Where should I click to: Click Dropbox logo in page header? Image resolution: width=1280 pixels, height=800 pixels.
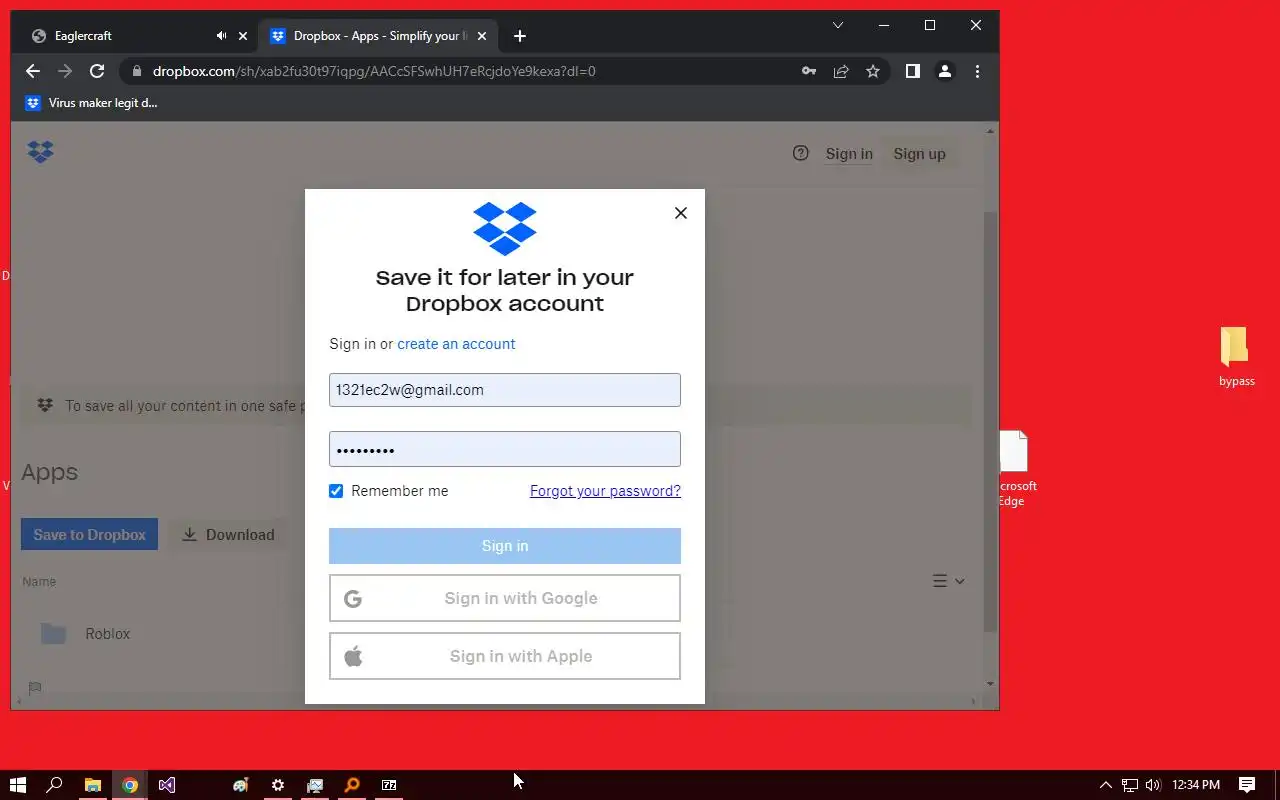coord(40,152)
